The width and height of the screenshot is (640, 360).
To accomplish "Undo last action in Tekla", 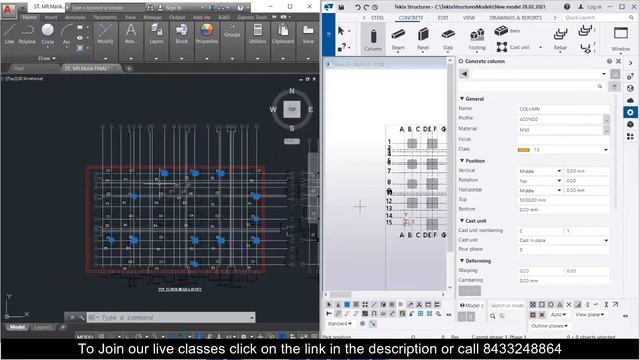I will click(x=358, y=7).
